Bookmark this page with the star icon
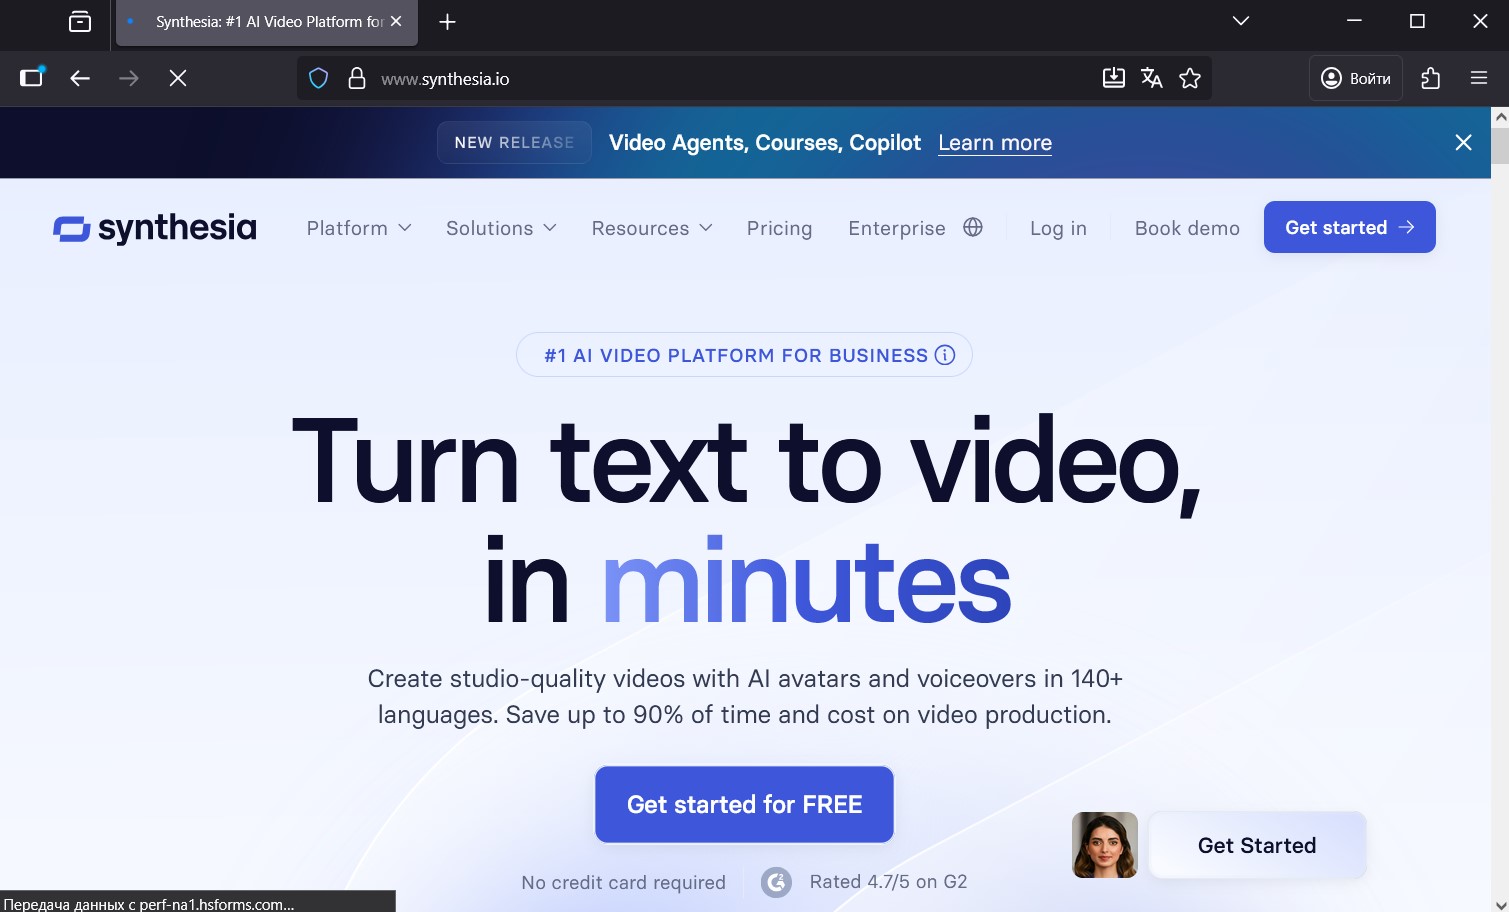Image resolution: width=1509 pixels, height=912 pixels. pos(1189,78)
